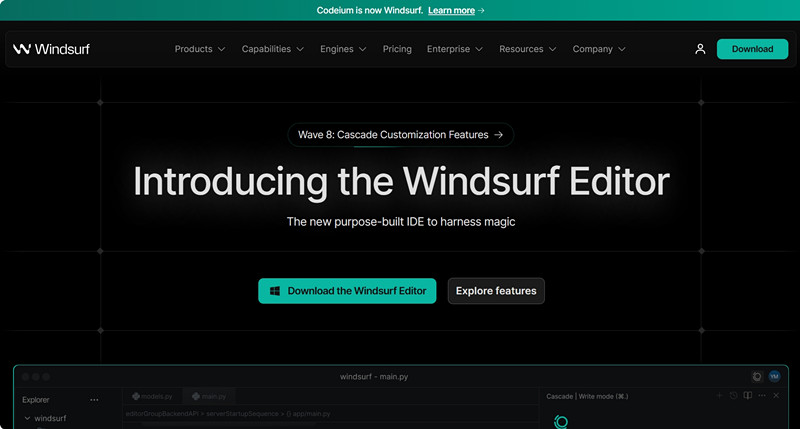Start a new Cascade conversation with plus icon
This screenshot has width=800, height=429.
(719, 396)
